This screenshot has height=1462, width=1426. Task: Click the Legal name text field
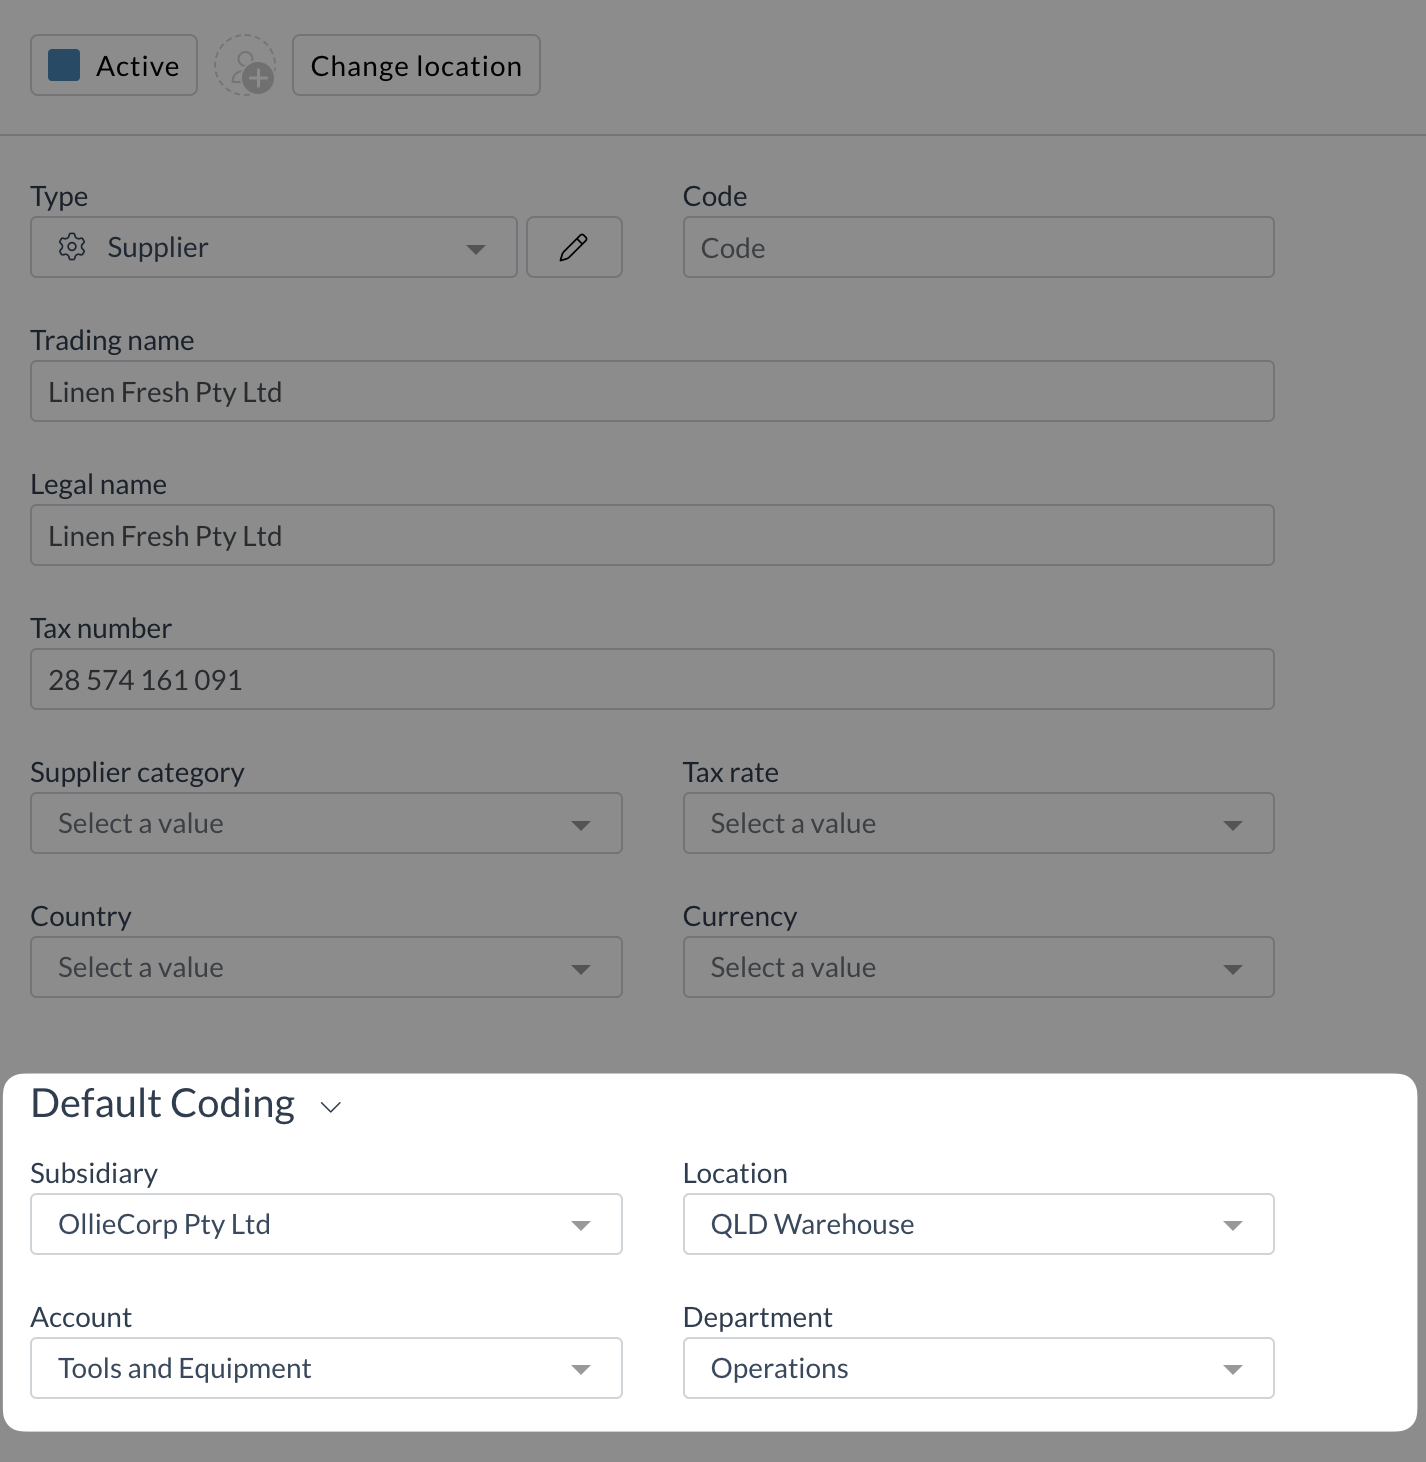coord(652,535)
